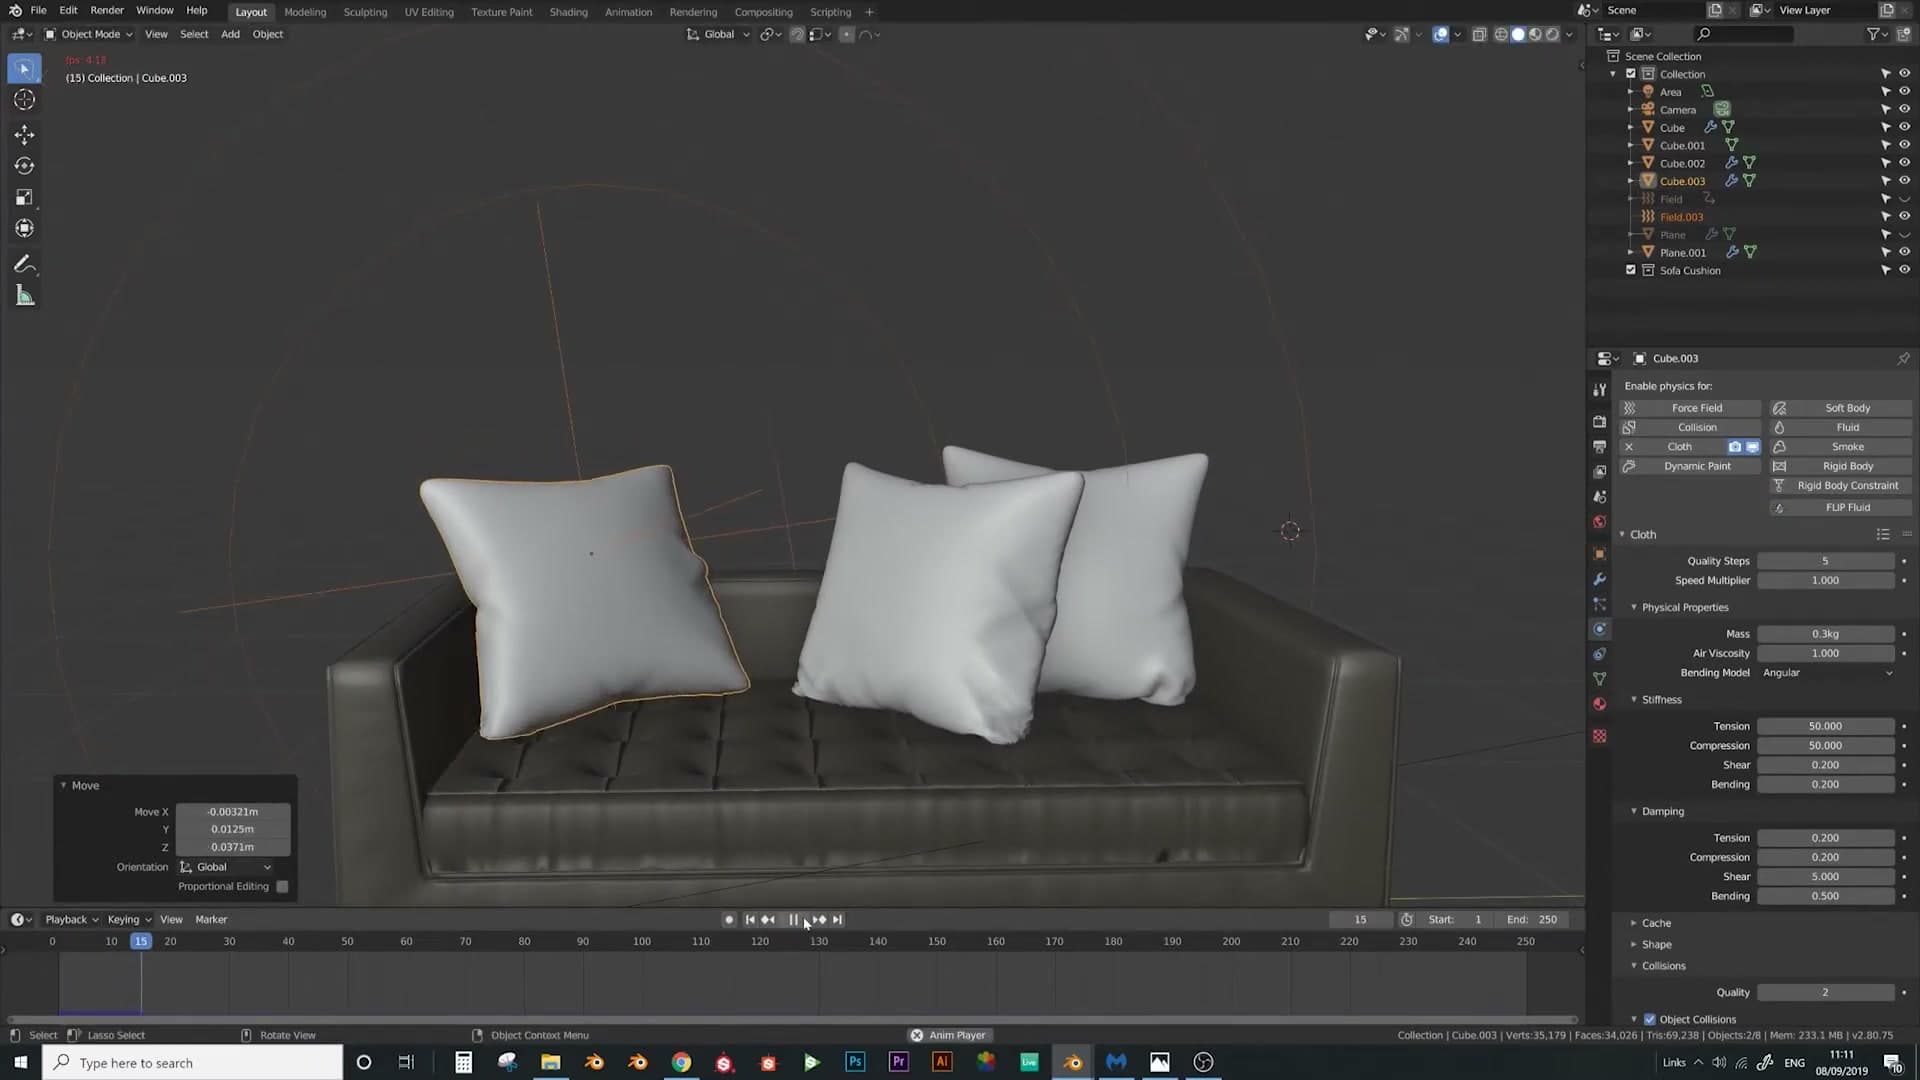Select the Cursor tool in the viewport toolbar
This screenshot has height=1080, width=1920.
pos(25,99)
